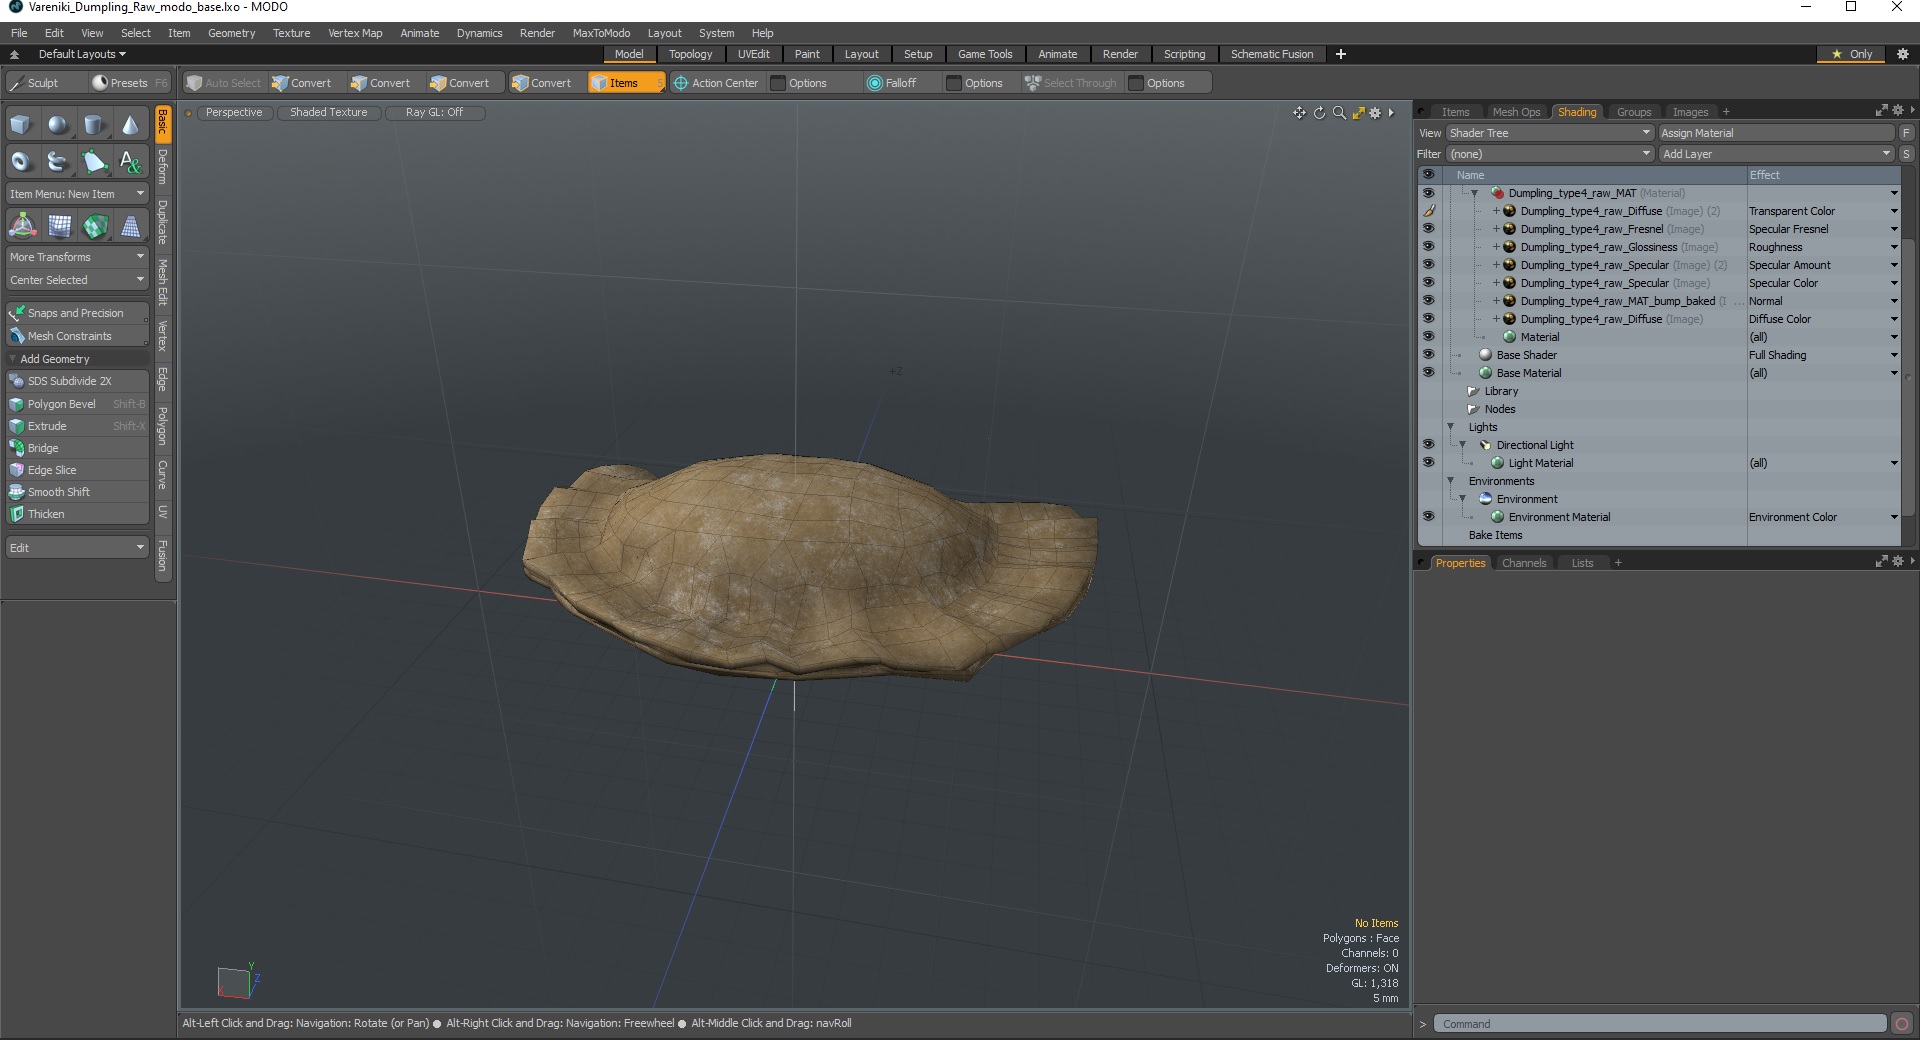Toggle visibility of Directional Light
1920x1040 pixels.
tap(1428, 445)
